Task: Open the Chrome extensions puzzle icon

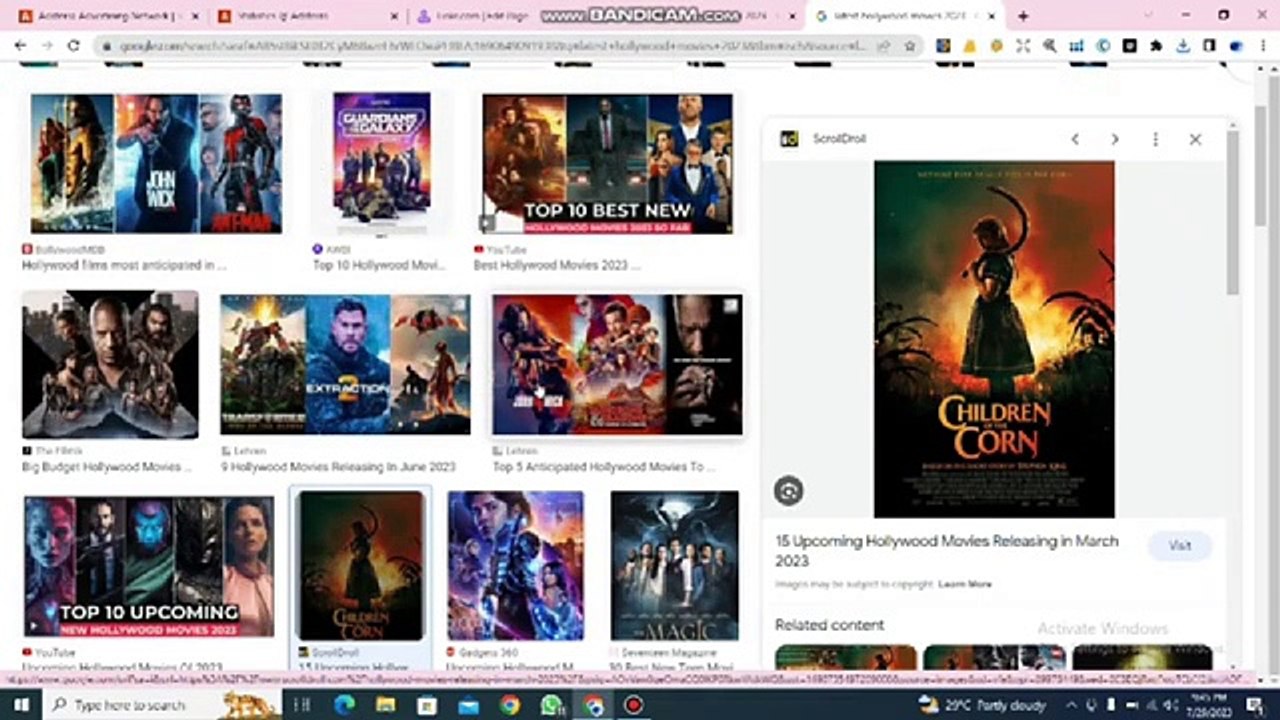Action: pyautogui.click(x=1157, y=46)
